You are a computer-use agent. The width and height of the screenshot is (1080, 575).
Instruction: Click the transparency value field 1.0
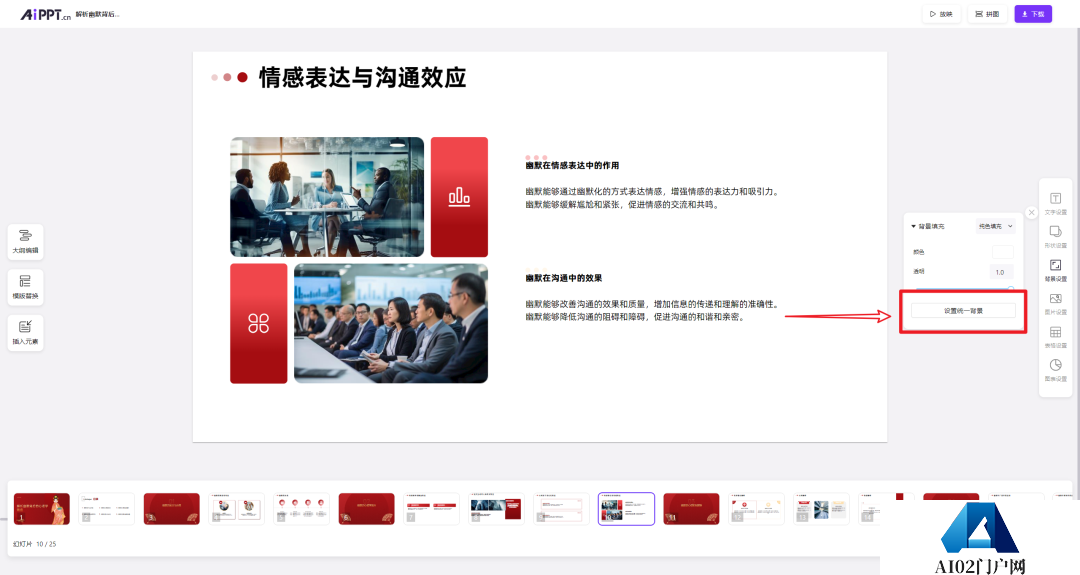pos(1001,272)
